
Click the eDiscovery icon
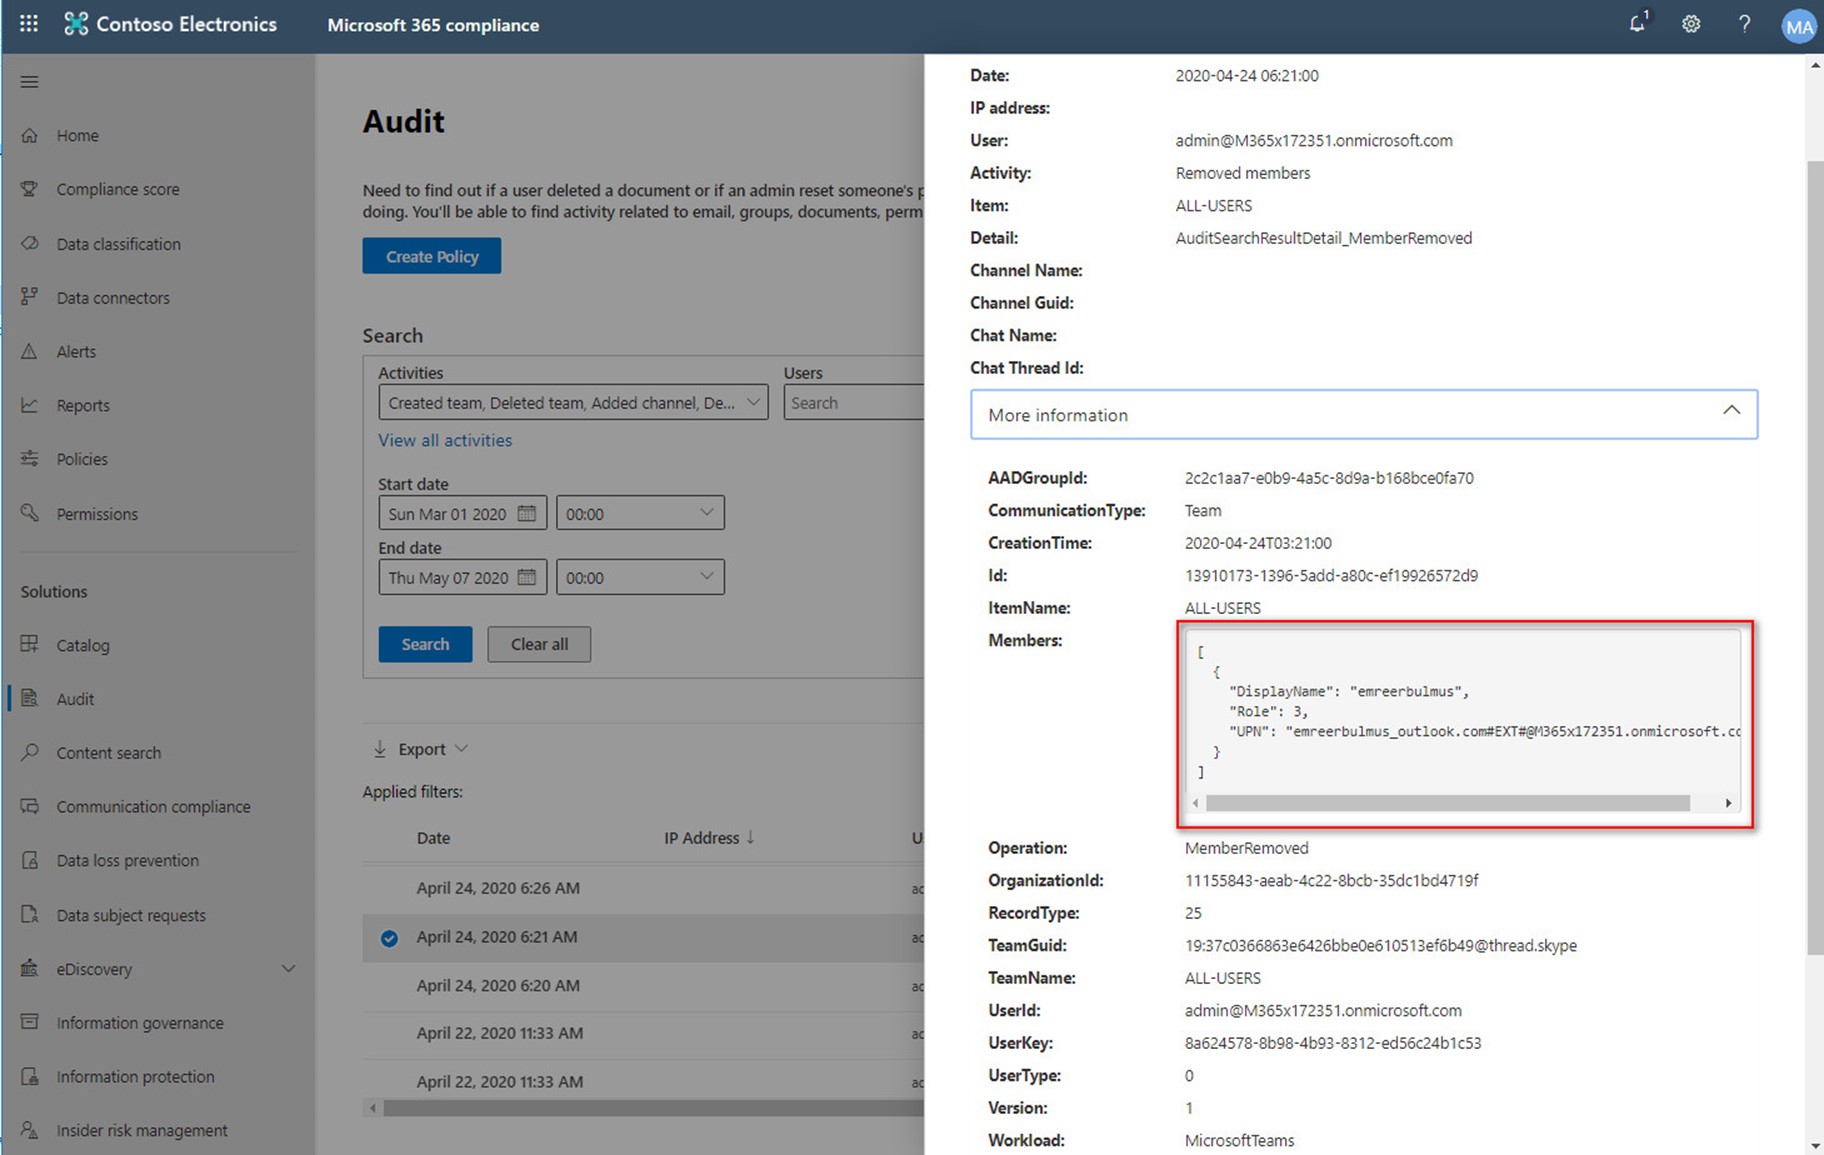coord(29,968)
